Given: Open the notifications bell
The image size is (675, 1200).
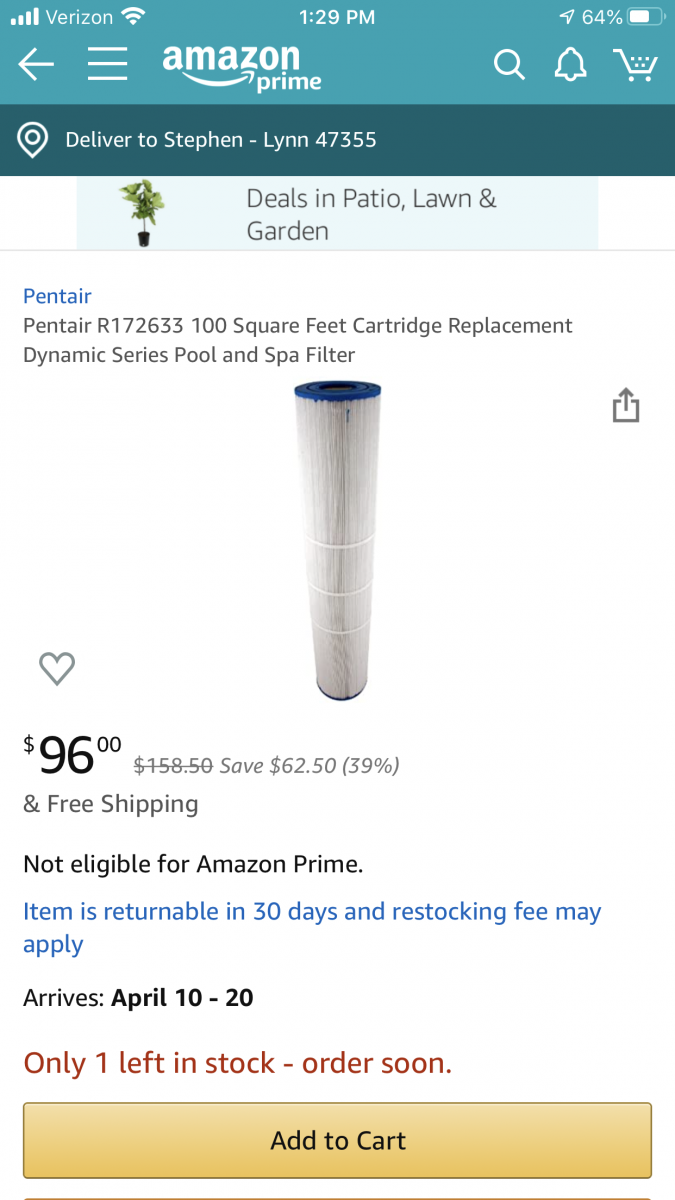Looking at the screenshot, I should point(570,66).
